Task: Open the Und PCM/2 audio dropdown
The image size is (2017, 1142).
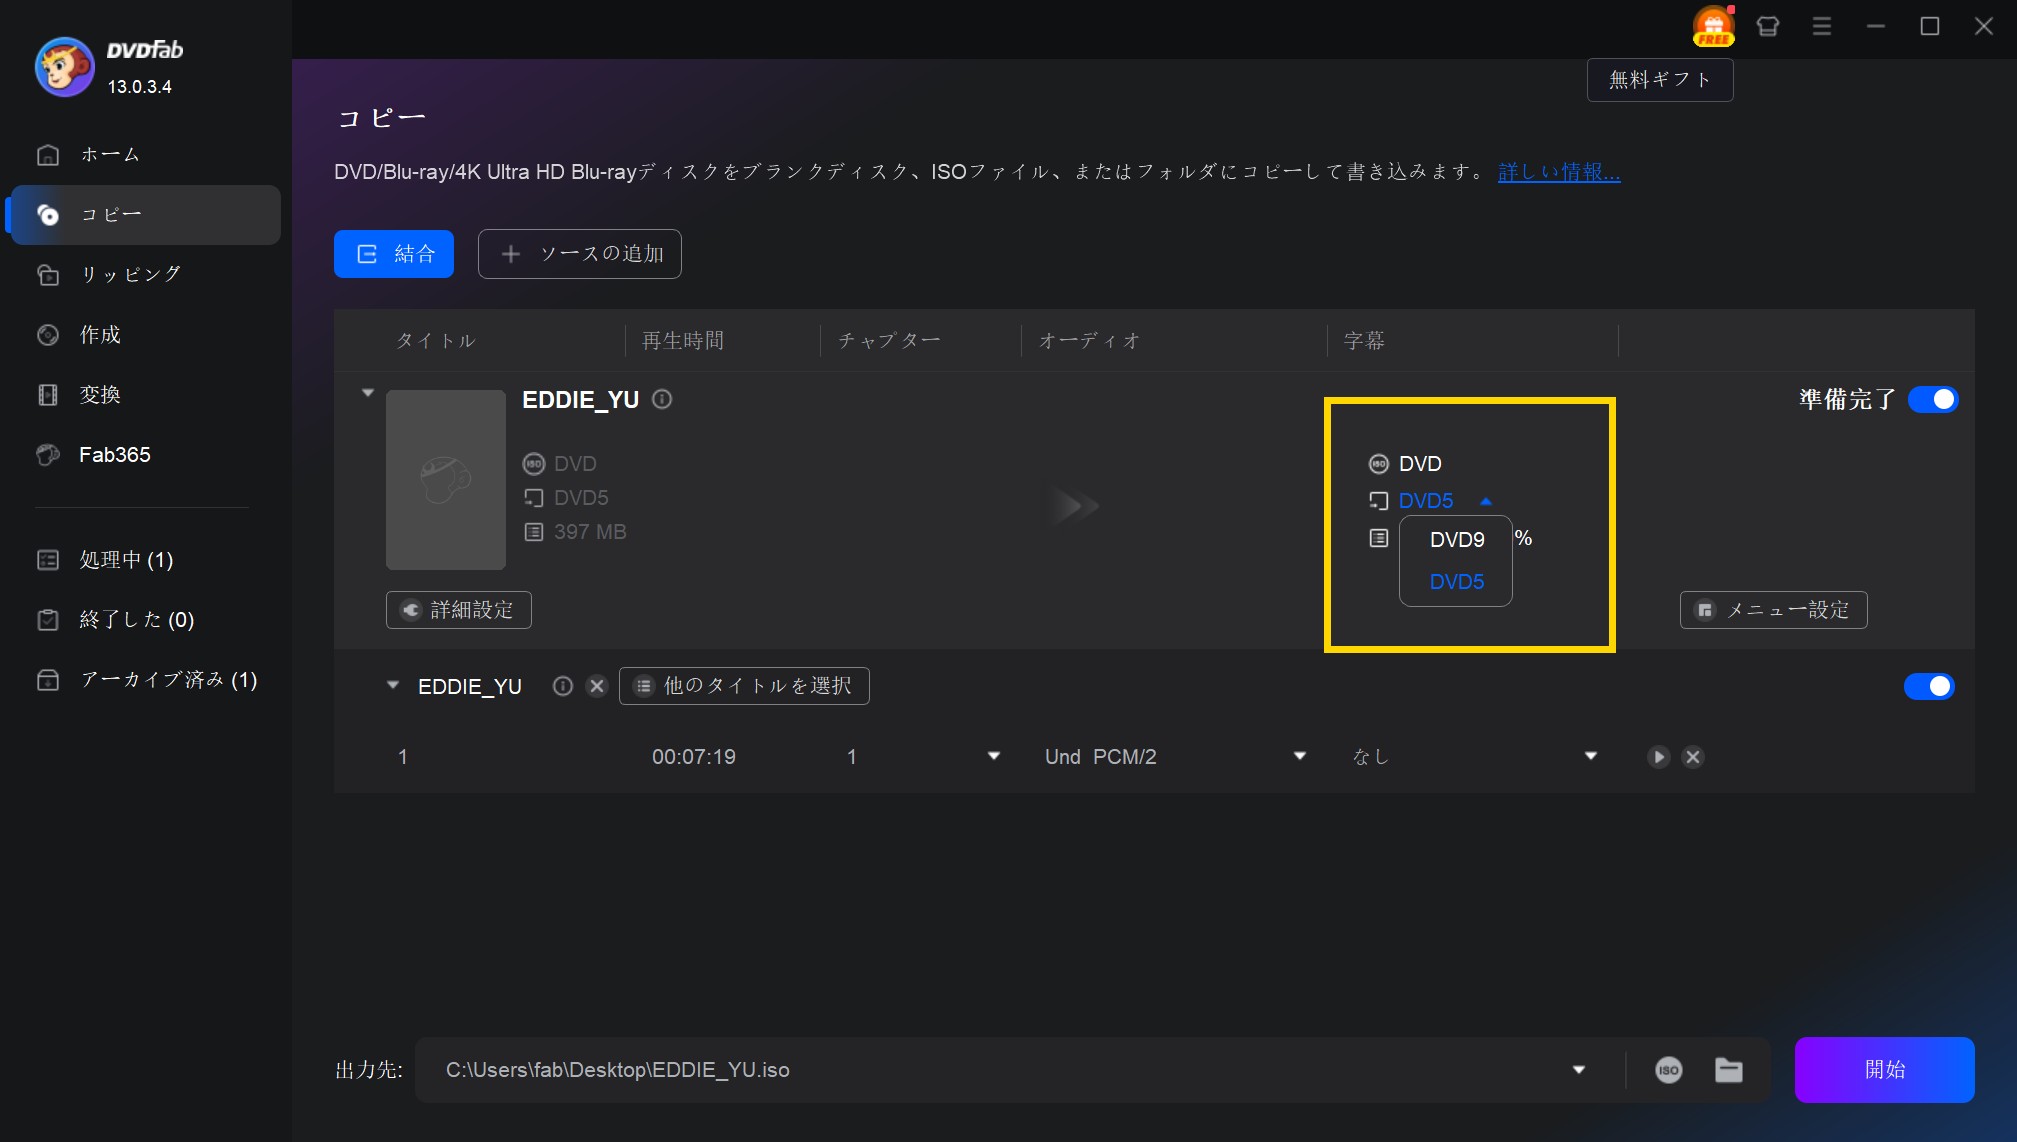Action: [1300, 756]
